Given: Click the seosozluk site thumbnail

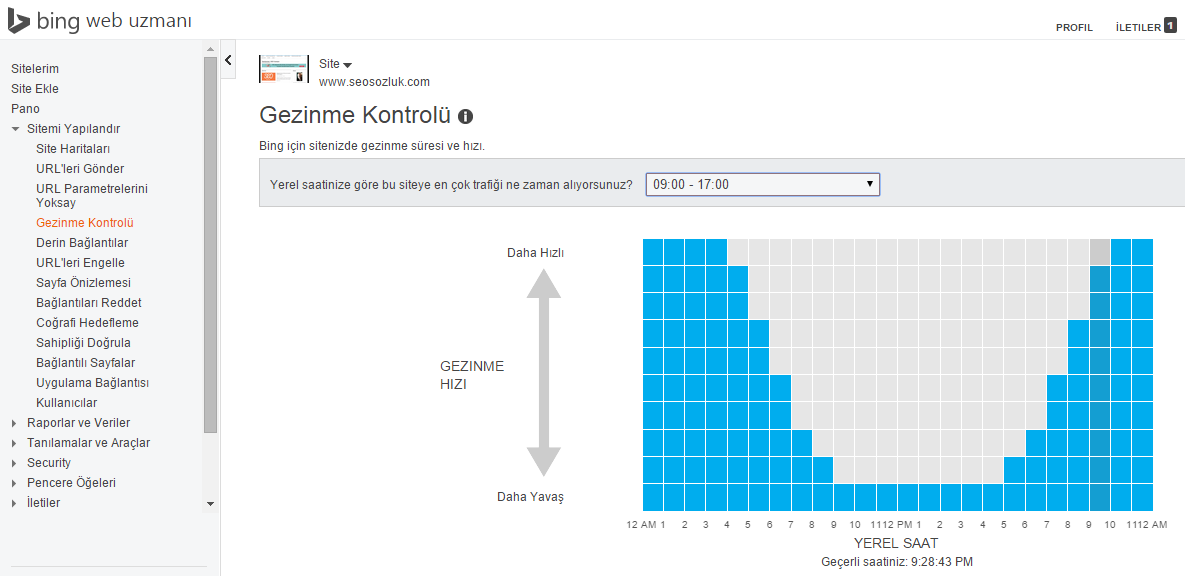Looking at the screenshot, I should coord(284,69).
